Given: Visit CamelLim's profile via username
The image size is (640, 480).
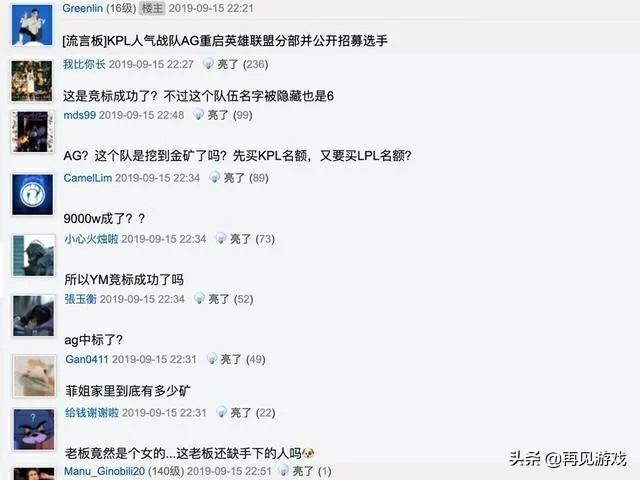Looking at the screenshot, I should tap(87, 178).
